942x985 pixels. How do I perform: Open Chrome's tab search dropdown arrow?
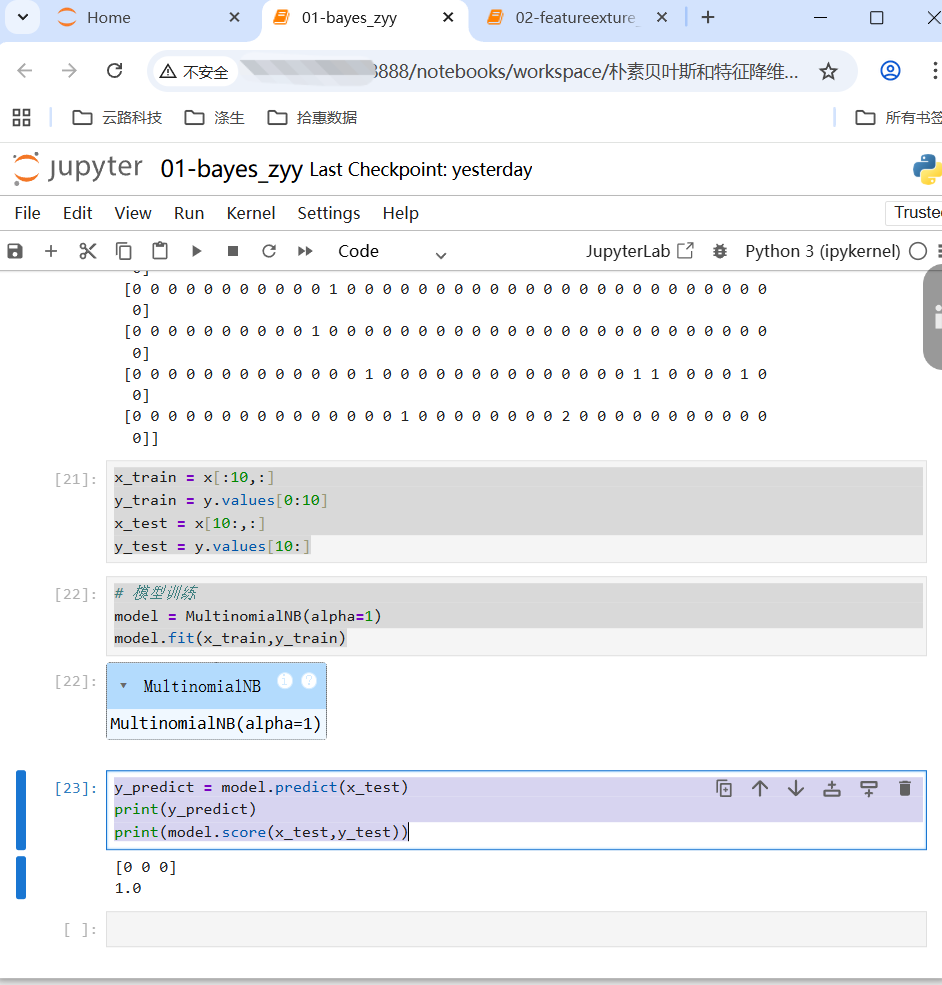pyautogui.click(x=23, y=17)
